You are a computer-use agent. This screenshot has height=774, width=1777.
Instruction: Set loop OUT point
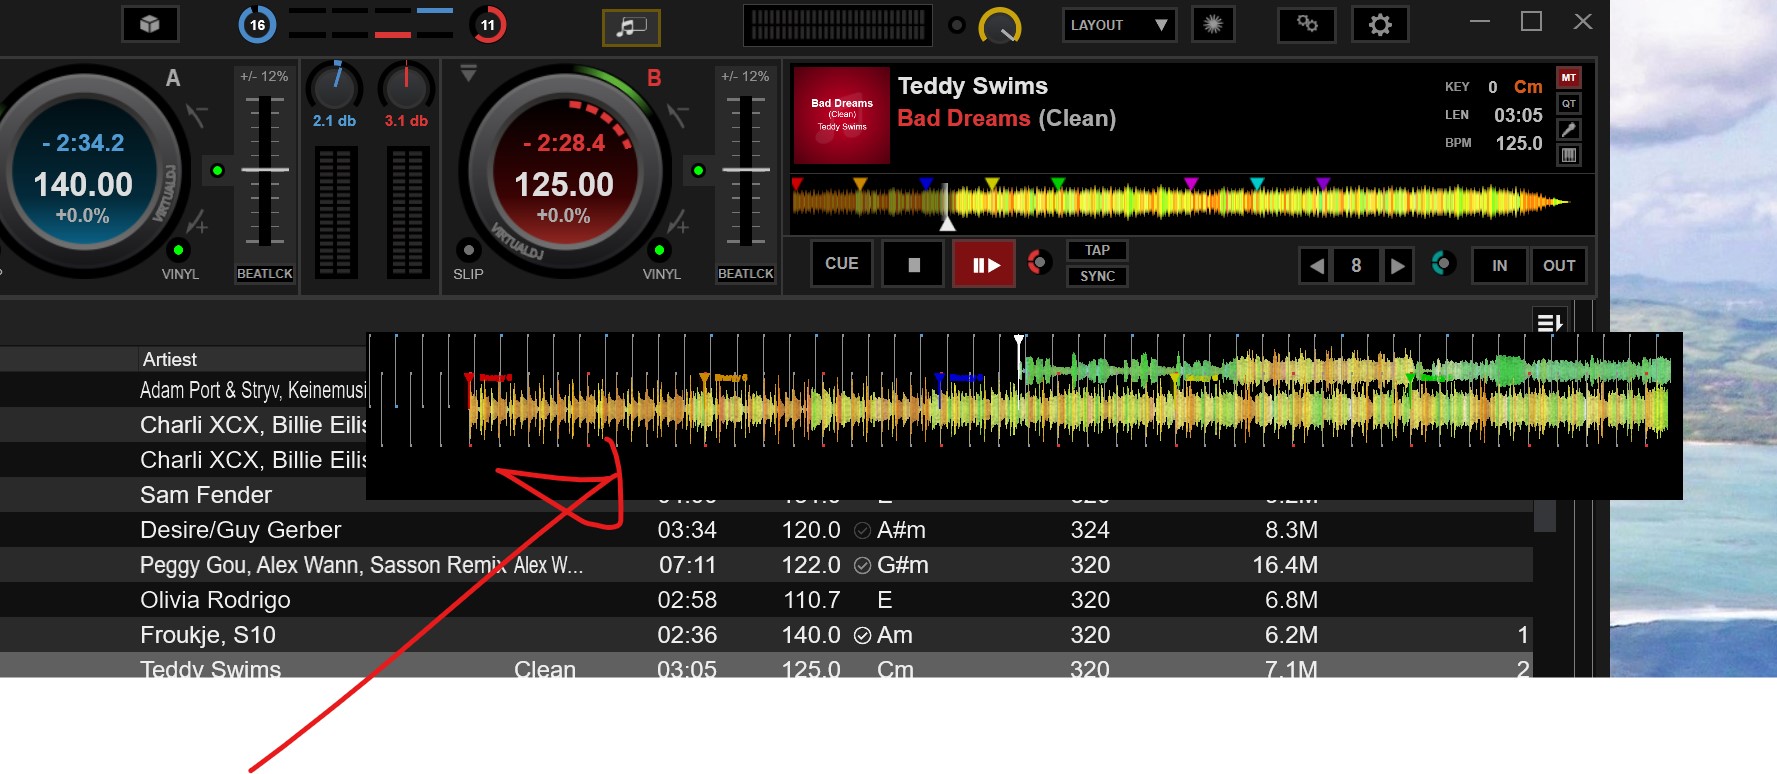pos(1559,266)
